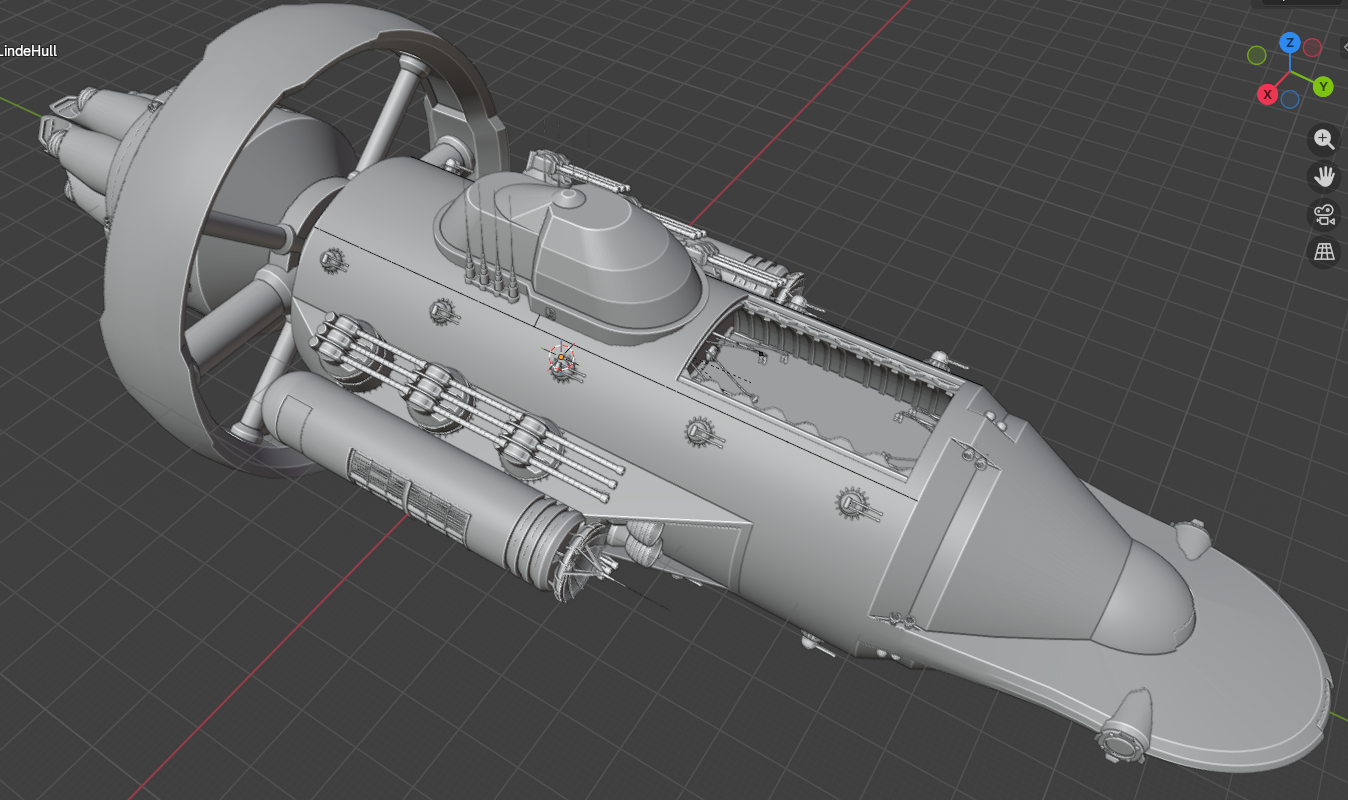Toggle perspective/orthographic grid icon
Viewport: 1348px width, 800px height.
tap(1324, 251)
